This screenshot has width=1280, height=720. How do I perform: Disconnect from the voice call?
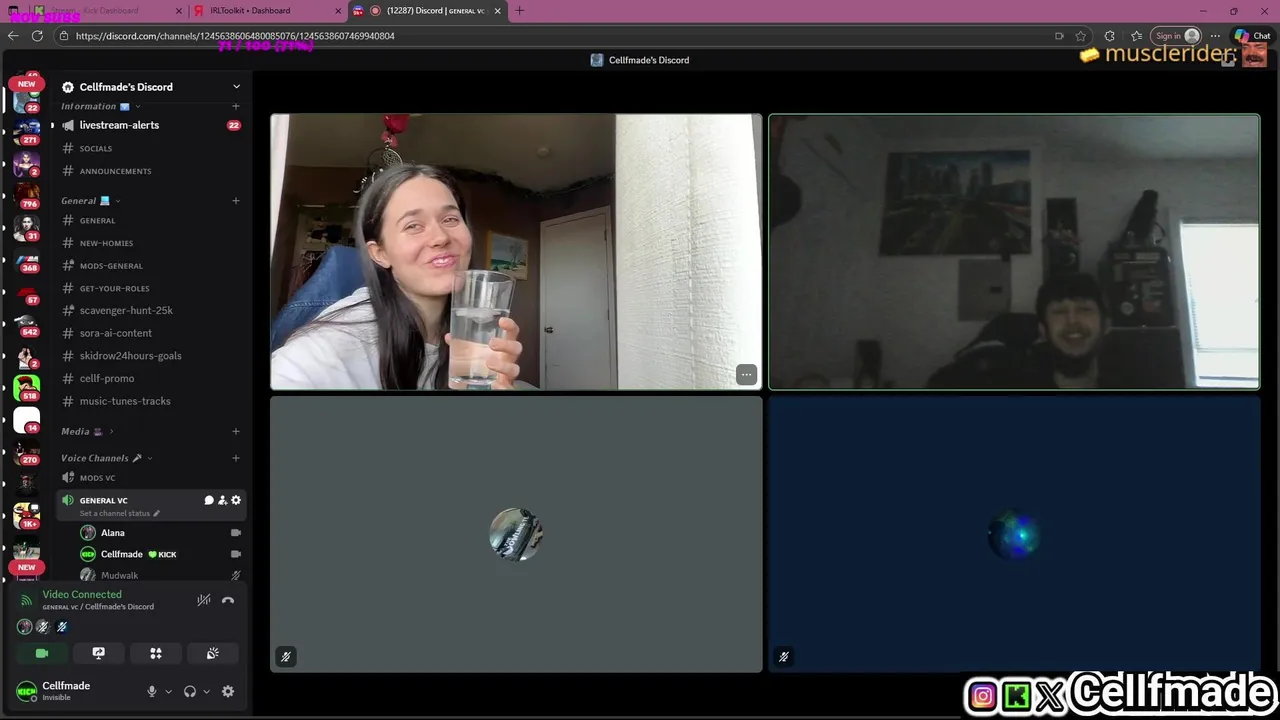(228, 600)
